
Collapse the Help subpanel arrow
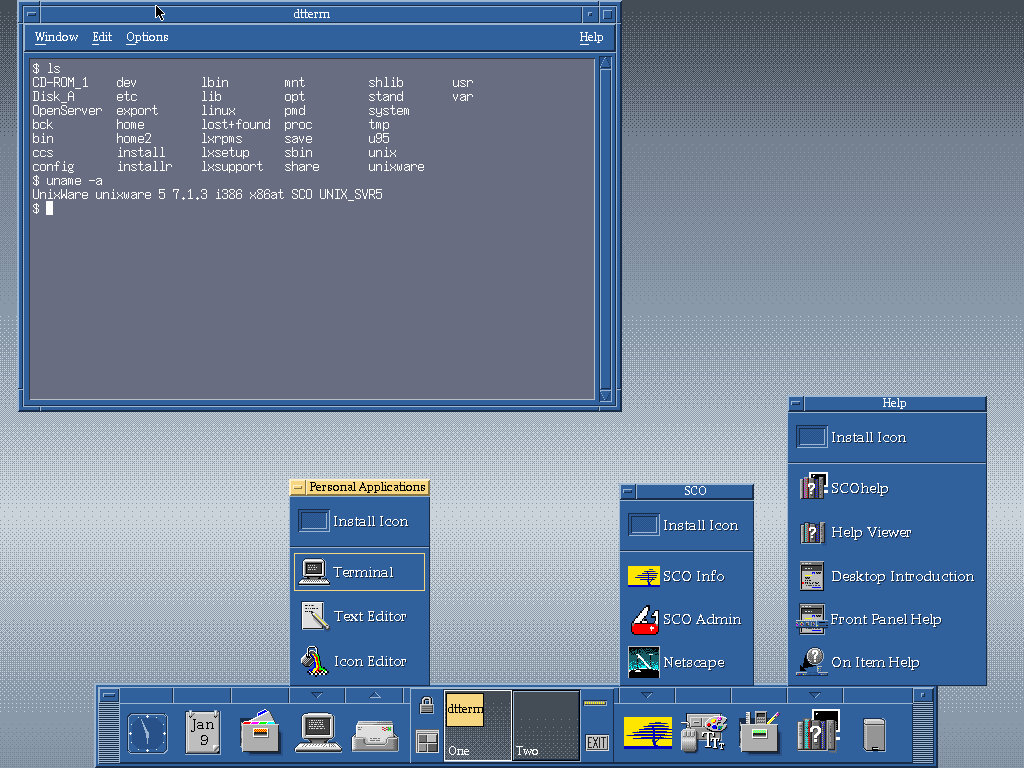814,695
